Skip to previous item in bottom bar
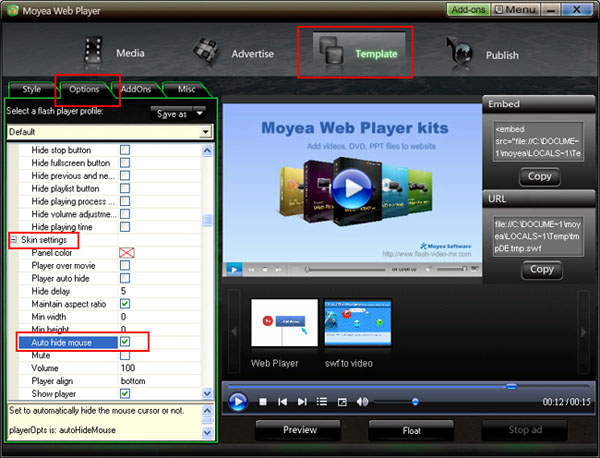This screenshot has width=600, height=458. pos(282,402)
